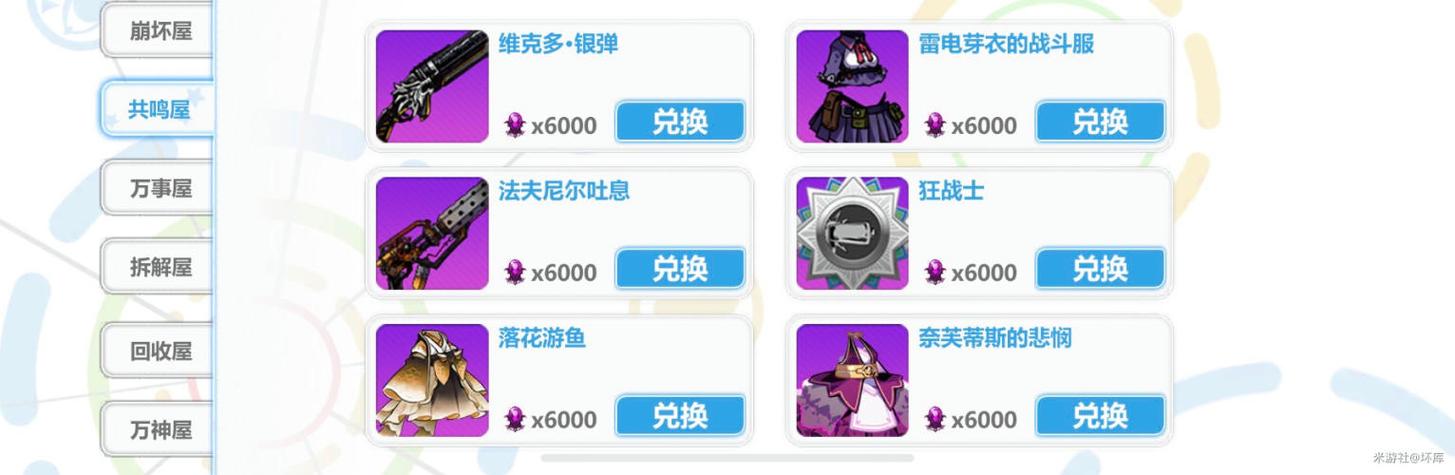Click the 落花游鱼 item title
This screenshot has height=475, width=1455.
click(542, 338)
